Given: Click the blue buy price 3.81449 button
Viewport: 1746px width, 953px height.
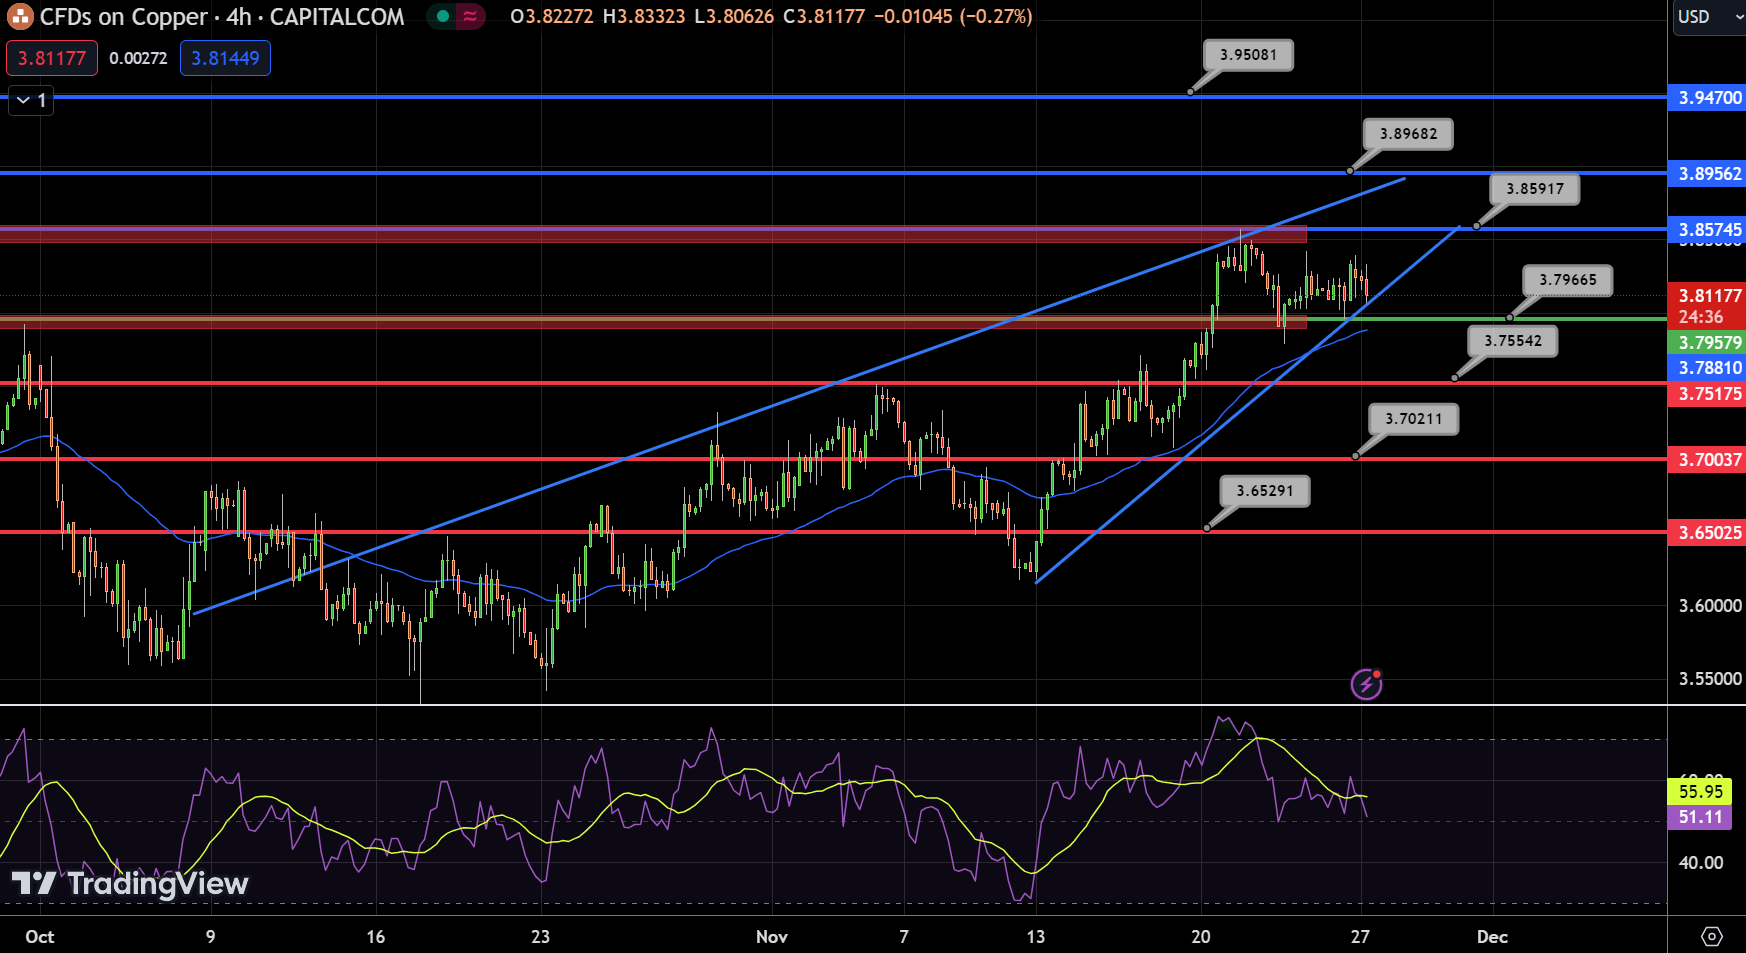Looking at the screenshot, I should point(225,58).
